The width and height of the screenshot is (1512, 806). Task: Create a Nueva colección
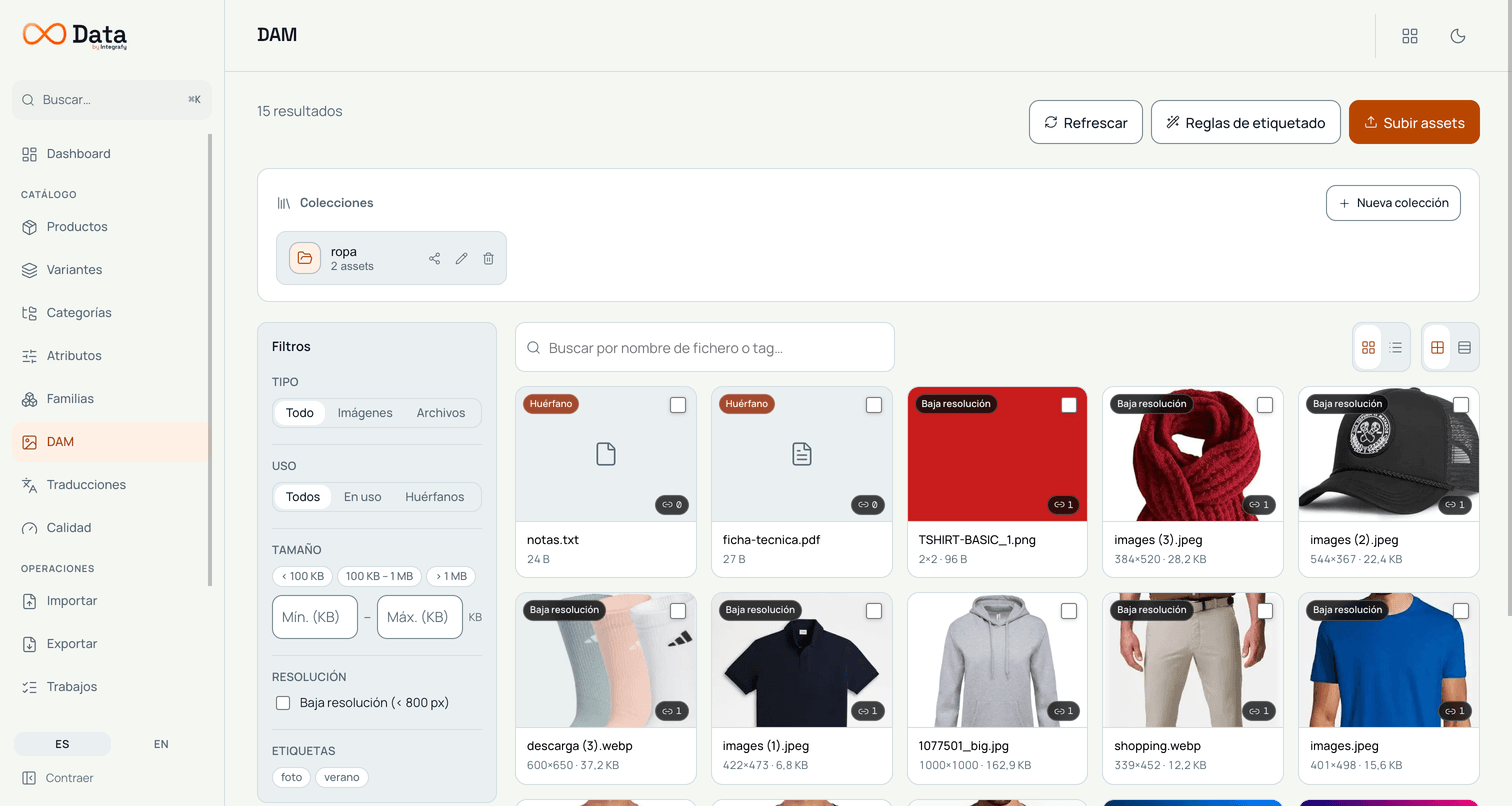pyautogui.click(x=1393, y=203)
